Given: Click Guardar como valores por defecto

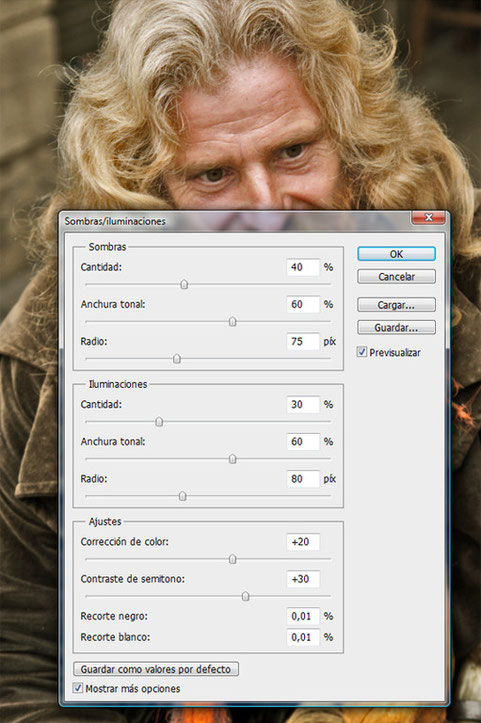Looking at the screenshot, I should click(x=156, y=669).
